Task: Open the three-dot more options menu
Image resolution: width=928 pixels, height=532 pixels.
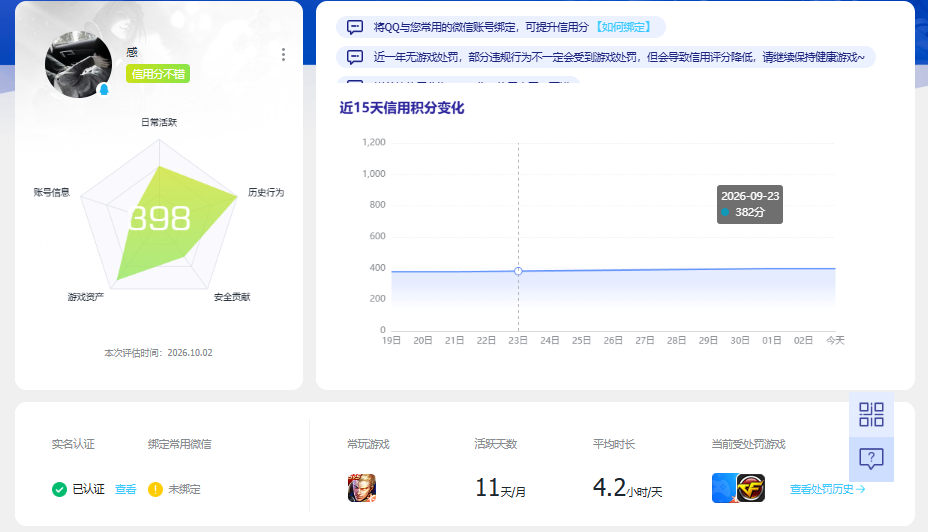Action: coord(283,54)
